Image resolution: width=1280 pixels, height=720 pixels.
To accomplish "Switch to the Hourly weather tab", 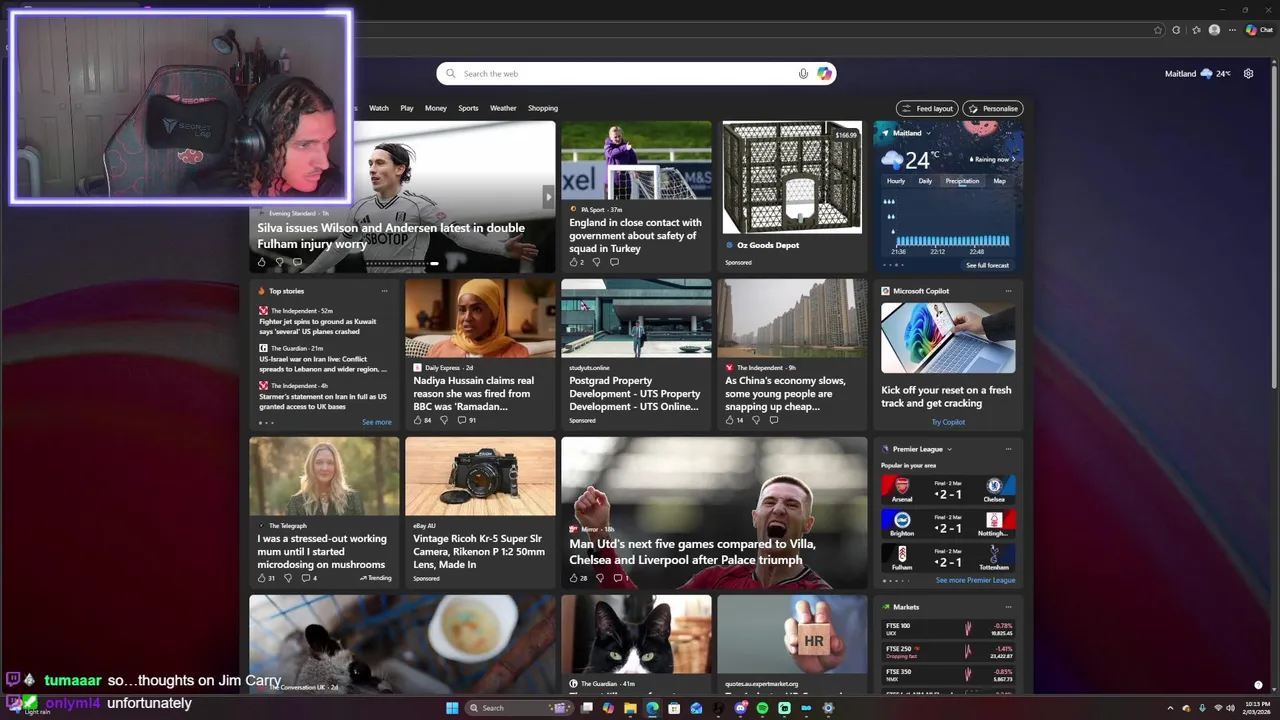I will click(896, 181).
